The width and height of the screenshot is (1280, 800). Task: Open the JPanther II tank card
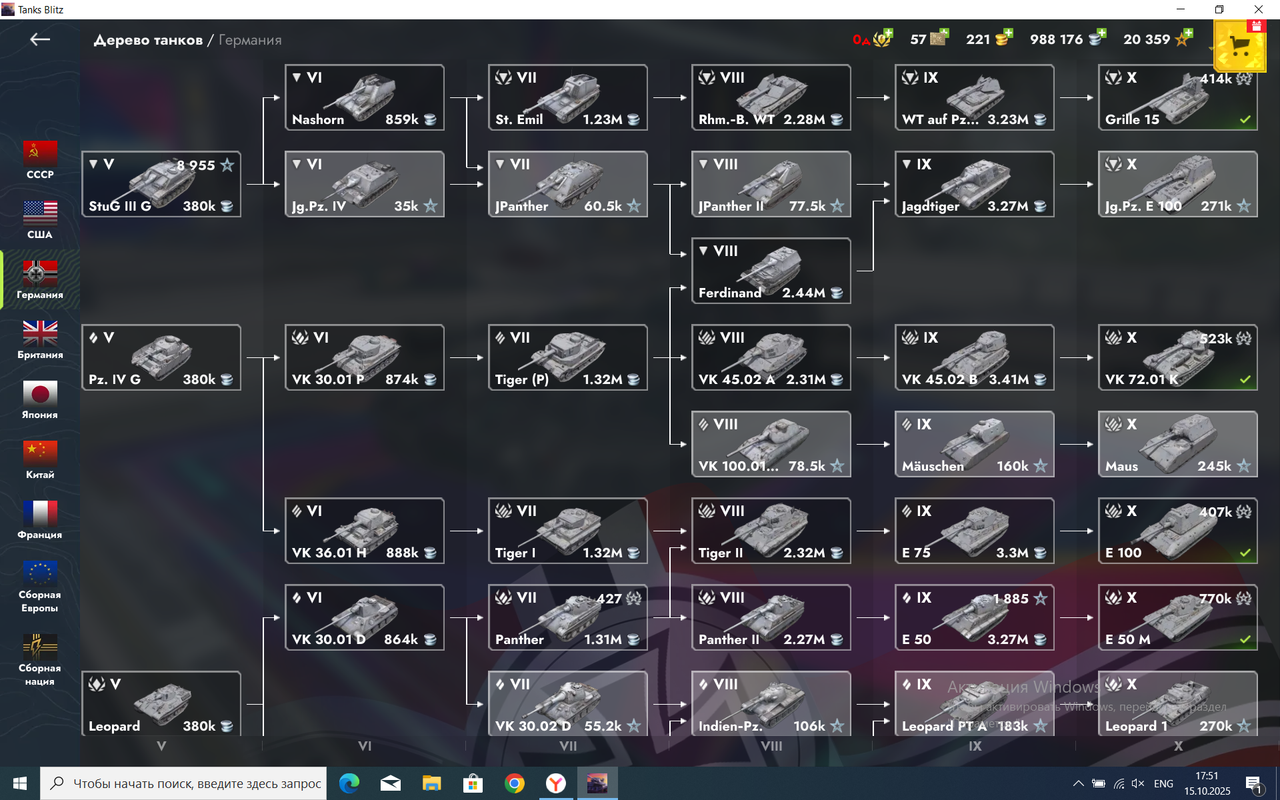coord(771,184)
